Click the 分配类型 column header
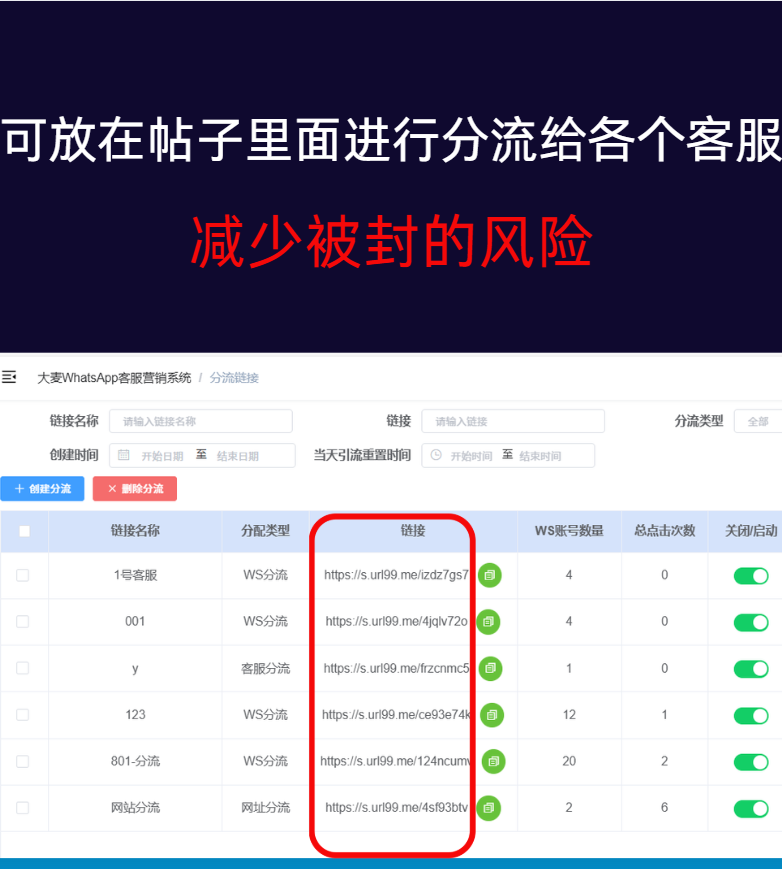Viewport: 782px width, 869px height. click(265, 530)
